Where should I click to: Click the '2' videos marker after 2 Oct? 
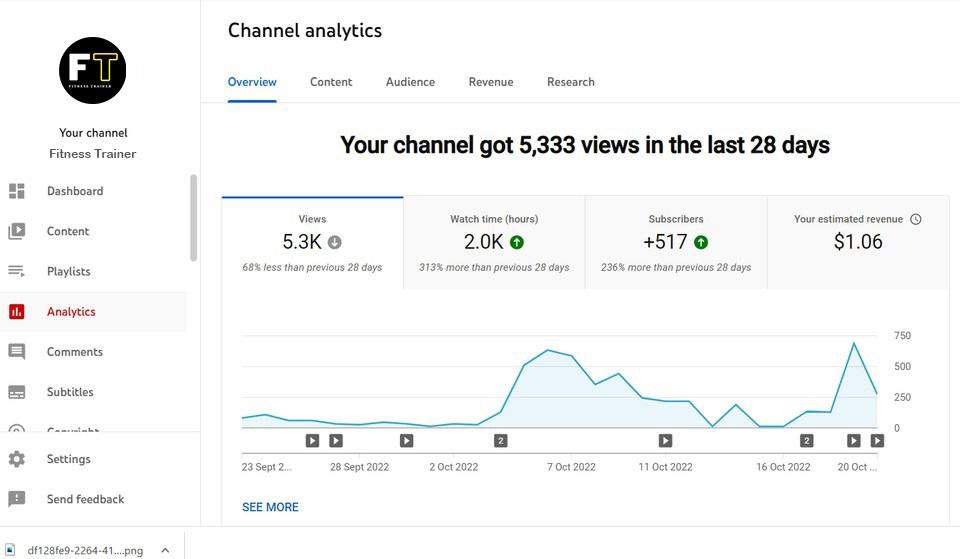click(x=500, y=440)
